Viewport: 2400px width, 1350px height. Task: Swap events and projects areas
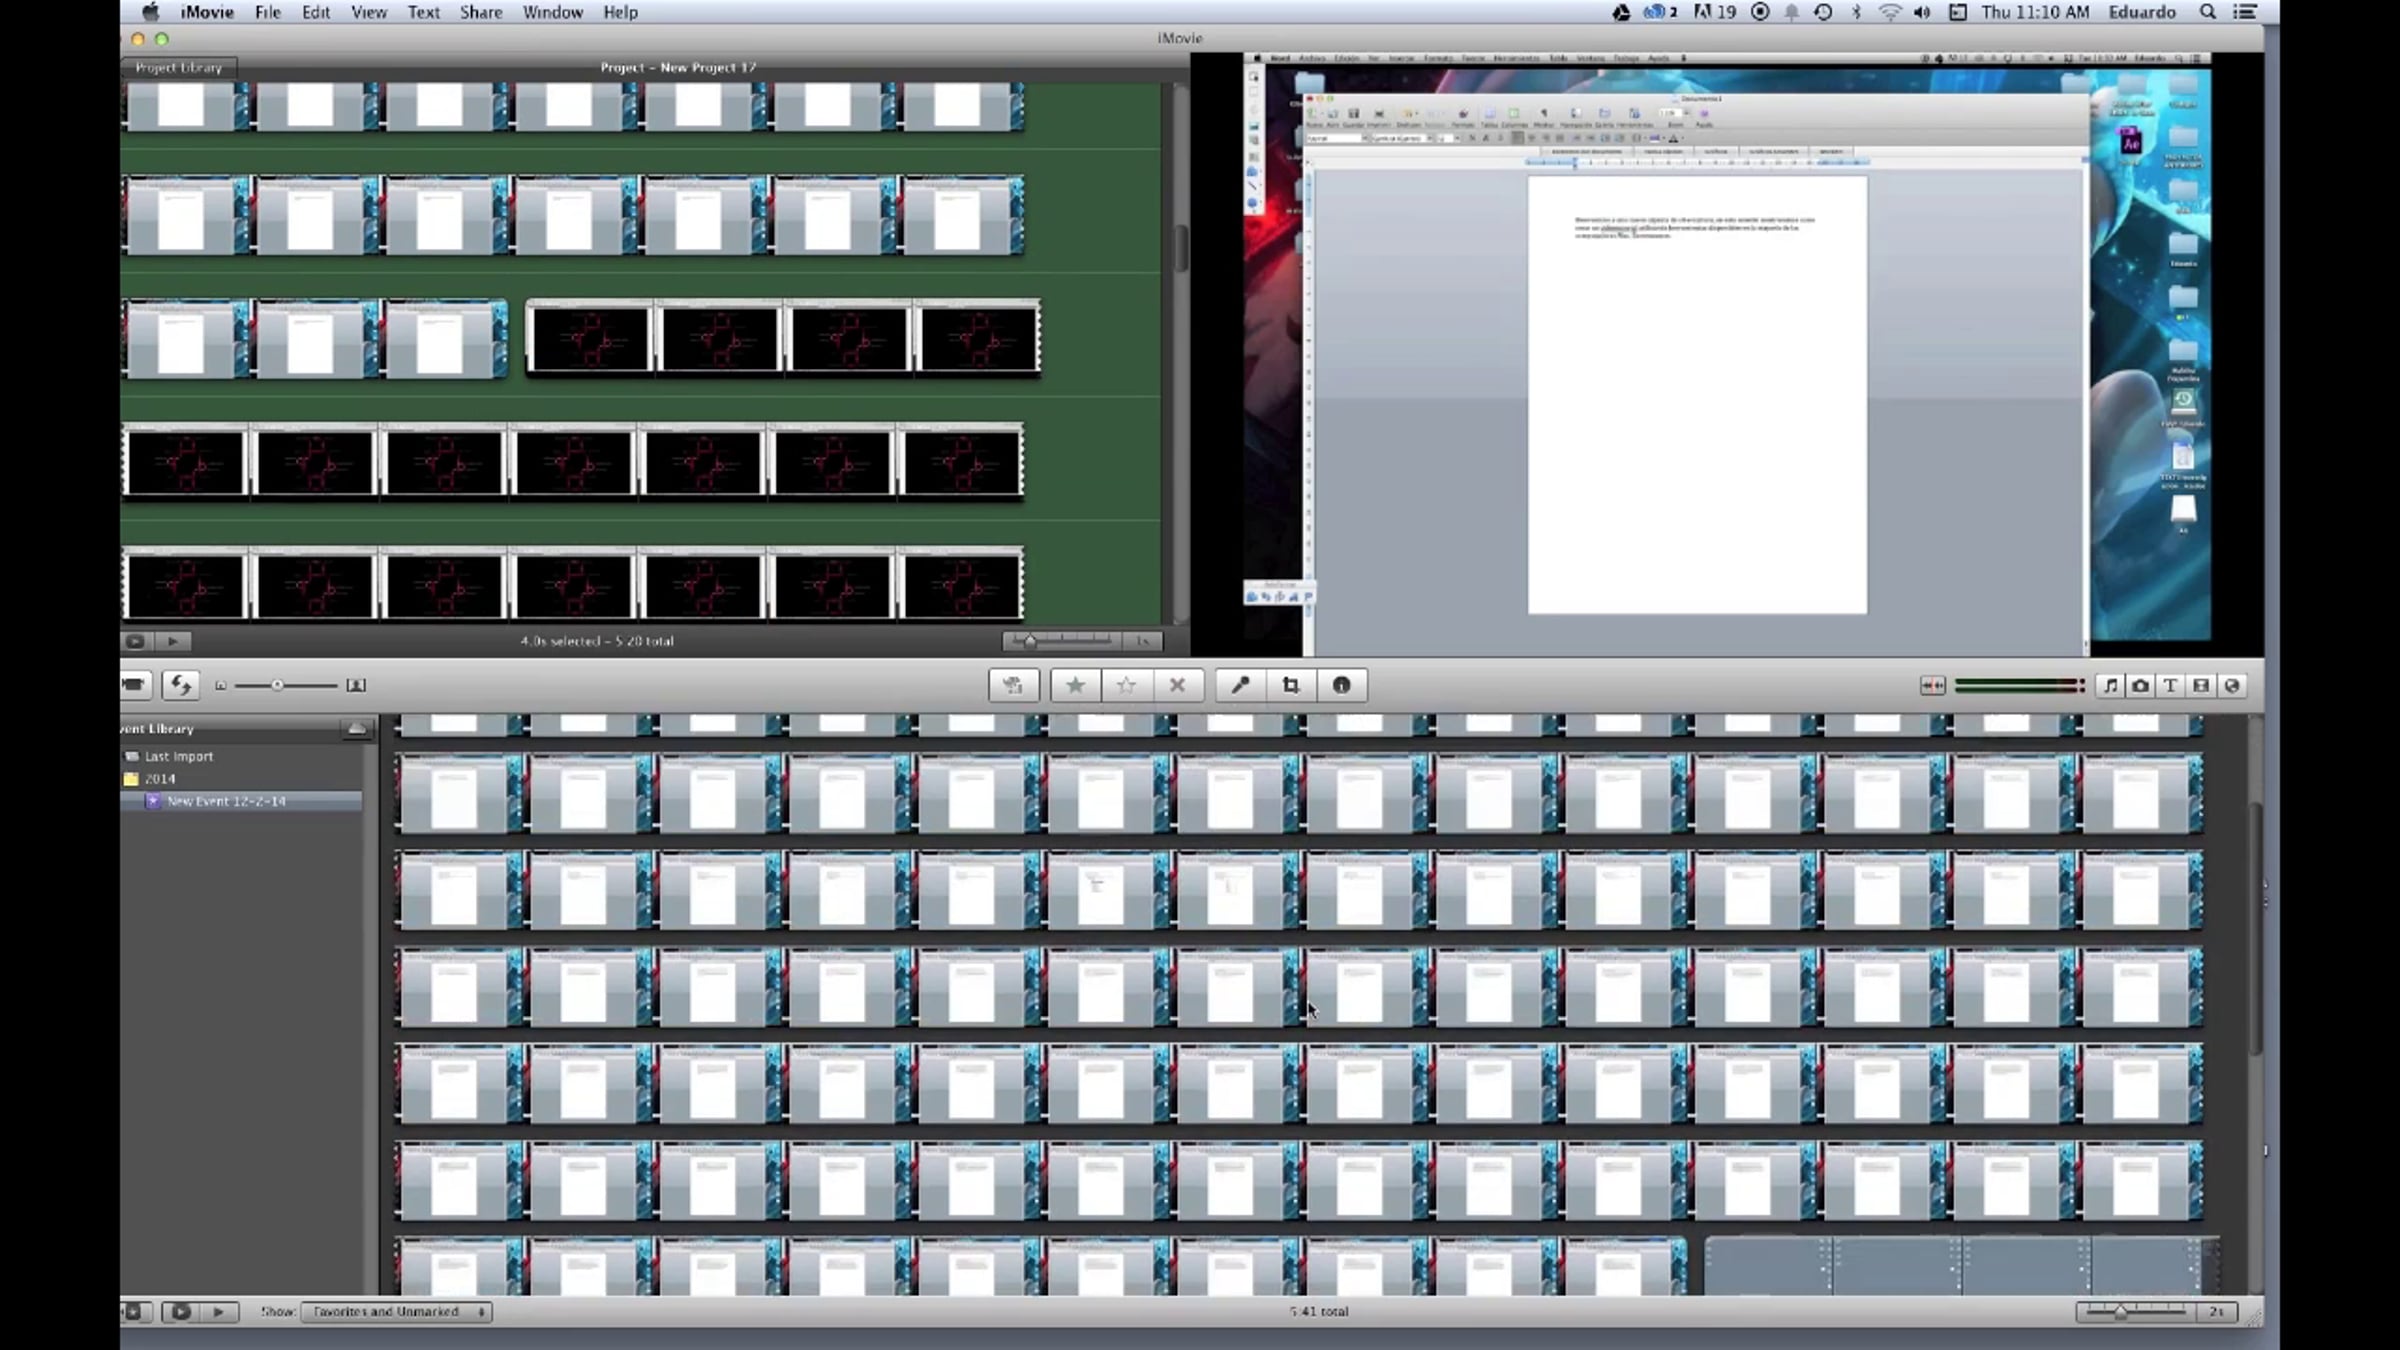pyautogui.click(x=180, y=685)
